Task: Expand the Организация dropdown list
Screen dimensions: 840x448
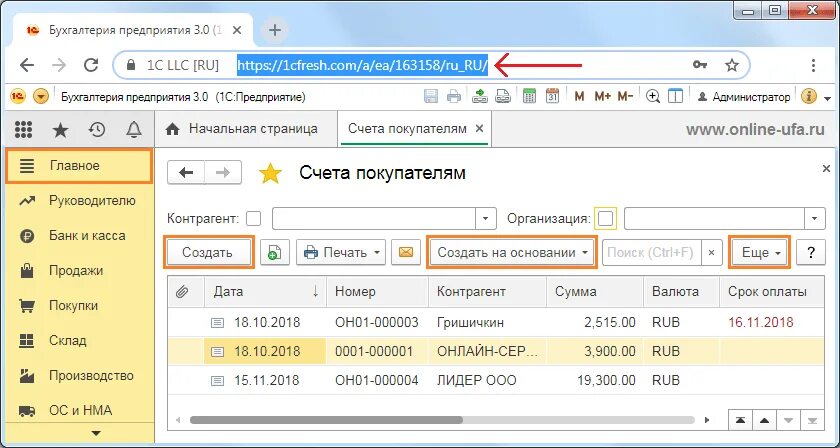Action: click(814, 219)
